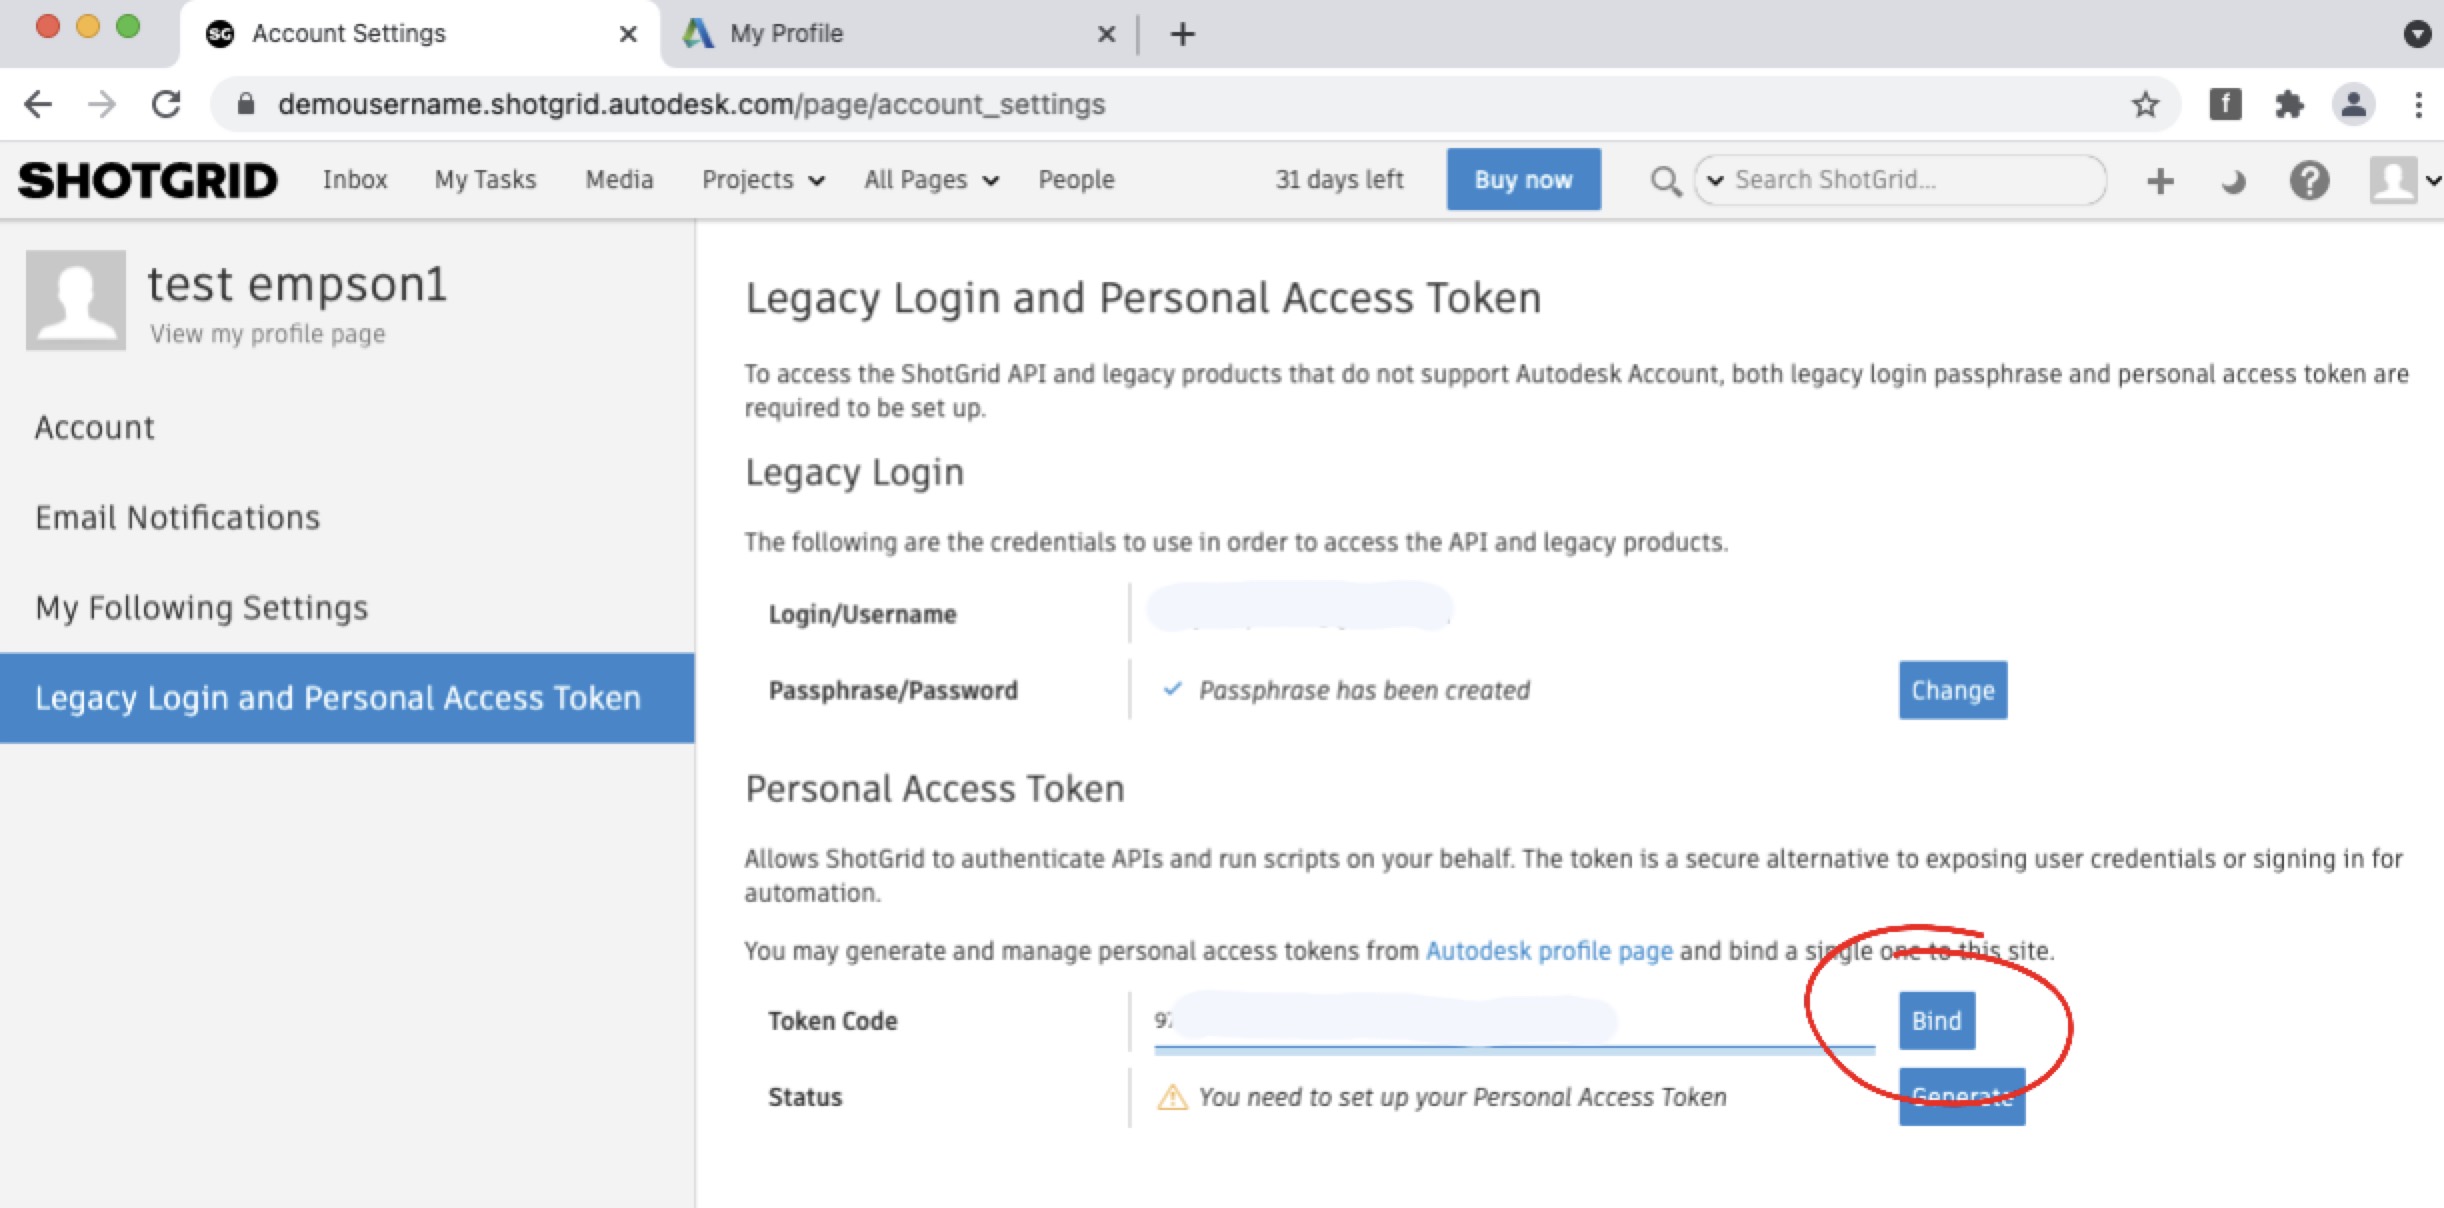Click the SHOTGRID logo
Viewport: 2444px width, 1208px height.
click(147, 180)
